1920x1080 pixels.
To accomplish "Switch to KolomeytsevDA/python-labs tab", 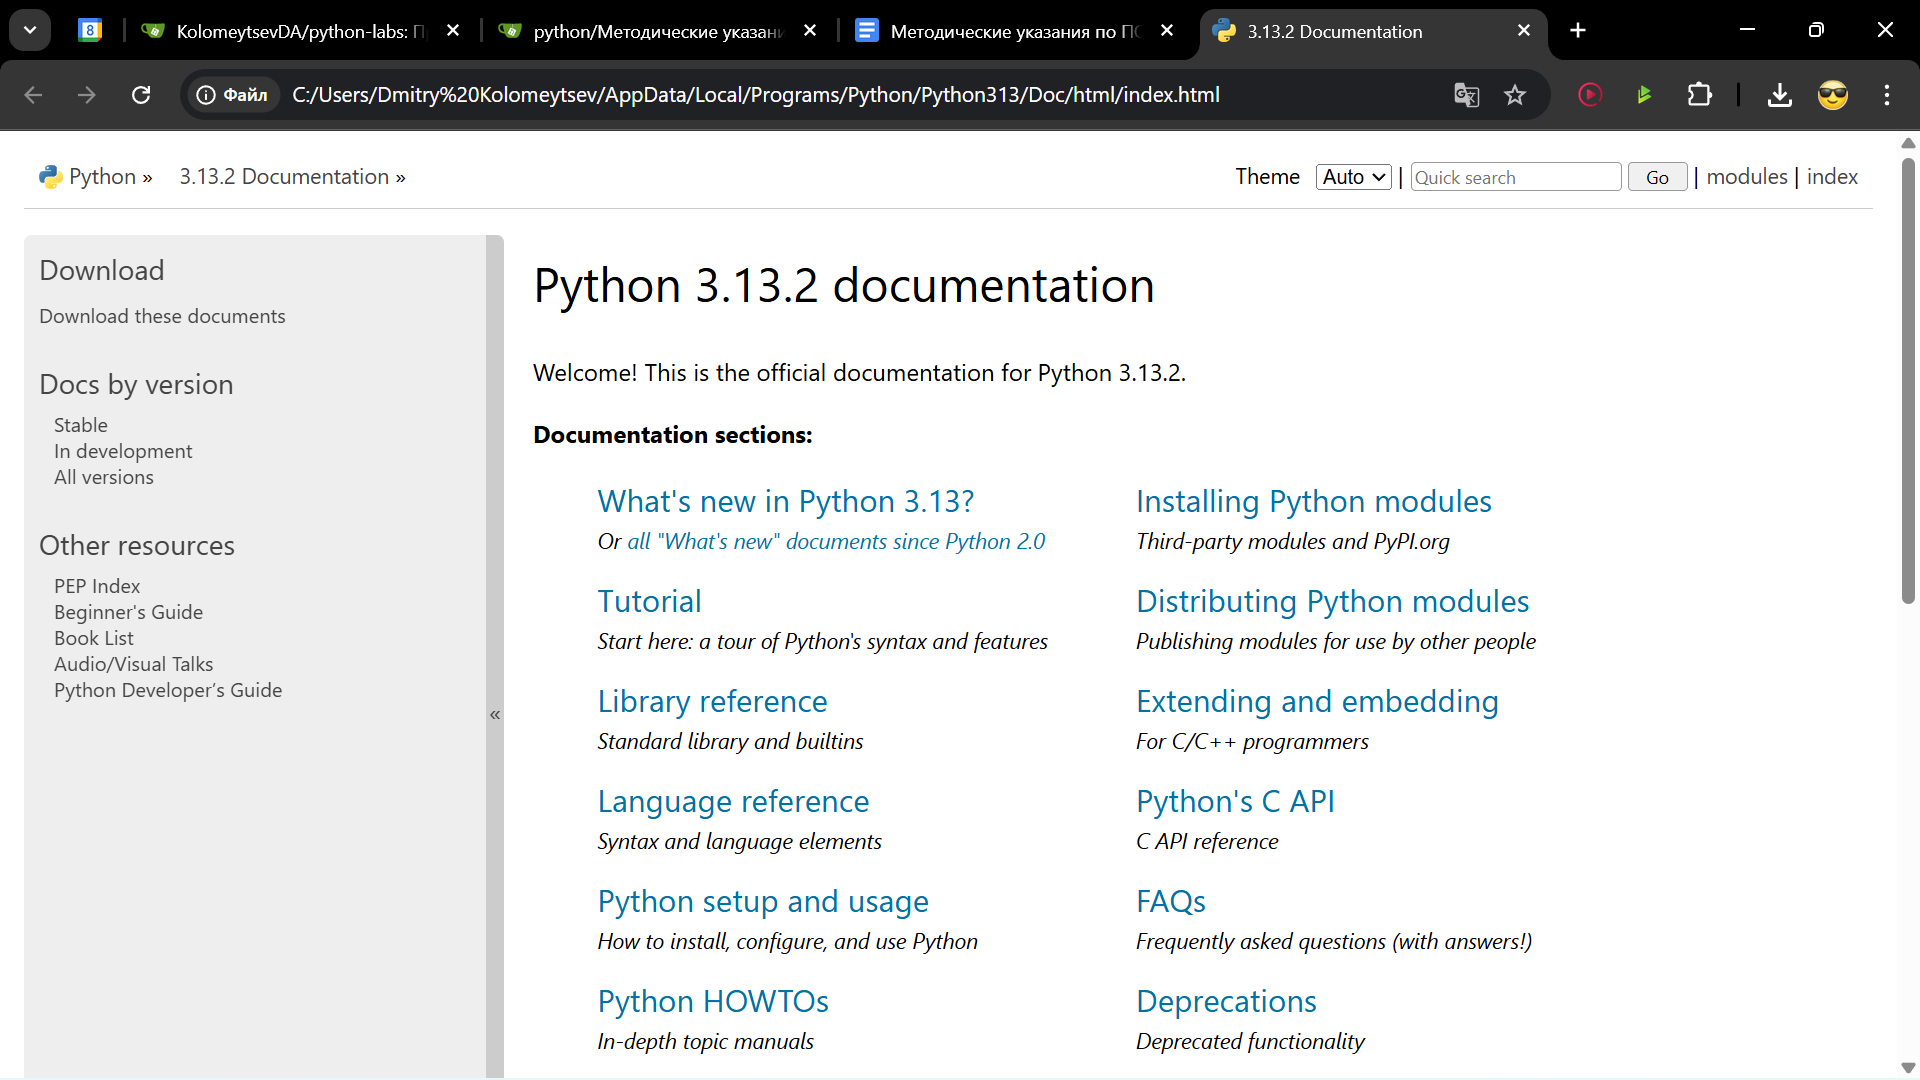I will coord(300,31).
